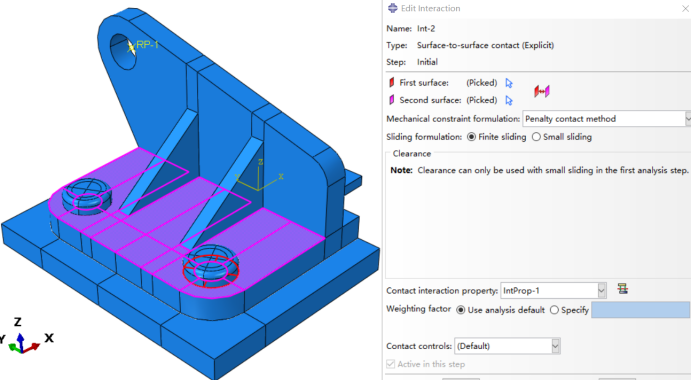Screen dimensions: 691x380
Task: Click the red First surface indicator icon
Action: 391,82
